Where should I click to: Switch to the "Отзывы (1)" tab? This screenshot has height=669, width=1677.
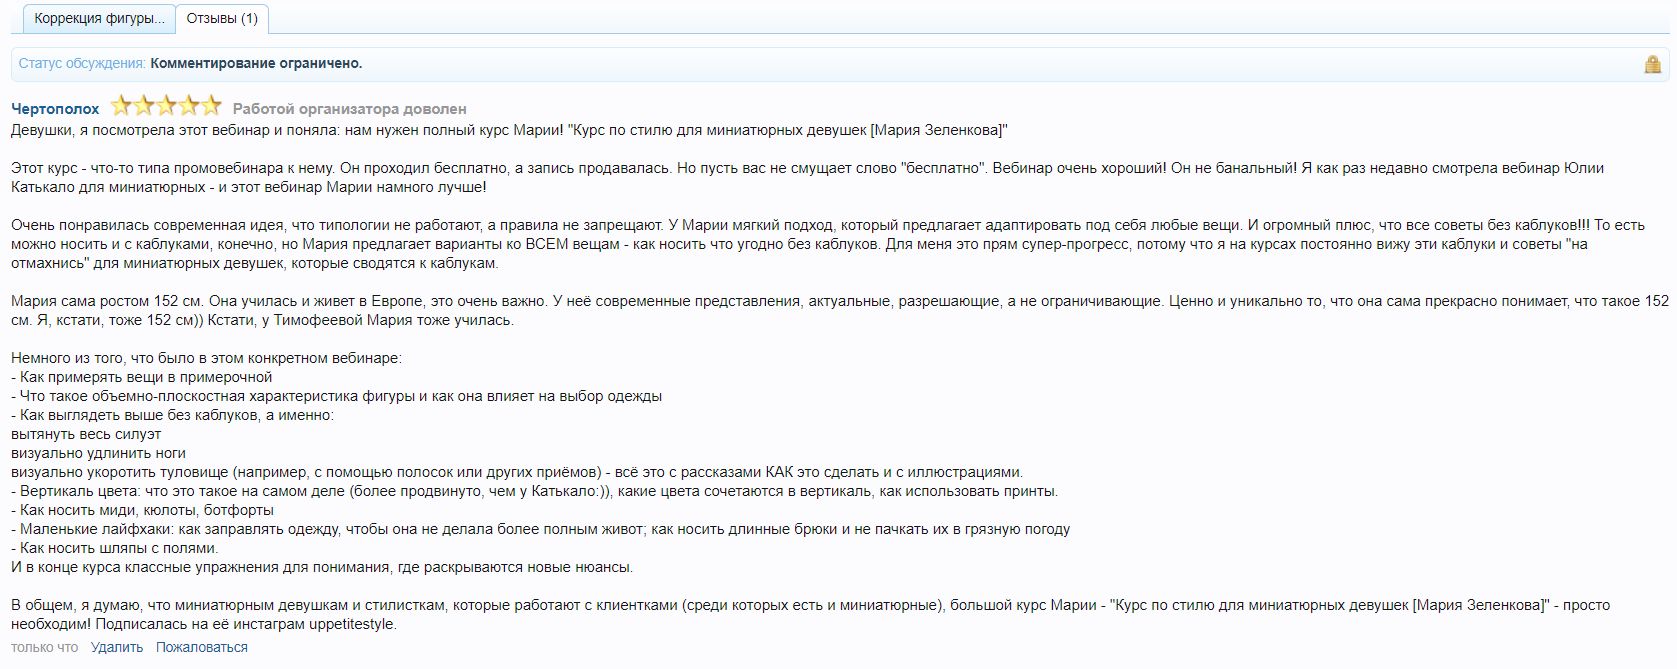221,19
